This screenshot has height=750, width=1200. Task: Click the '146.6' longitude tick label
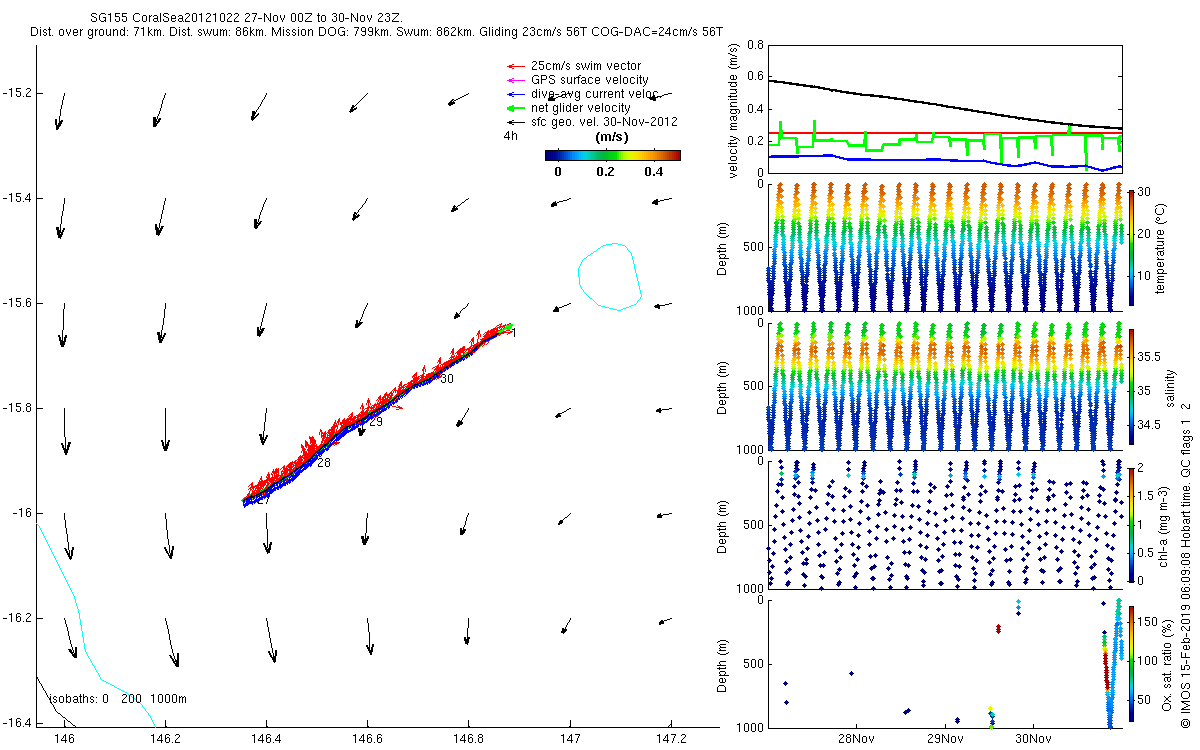(x=367, y=738)
